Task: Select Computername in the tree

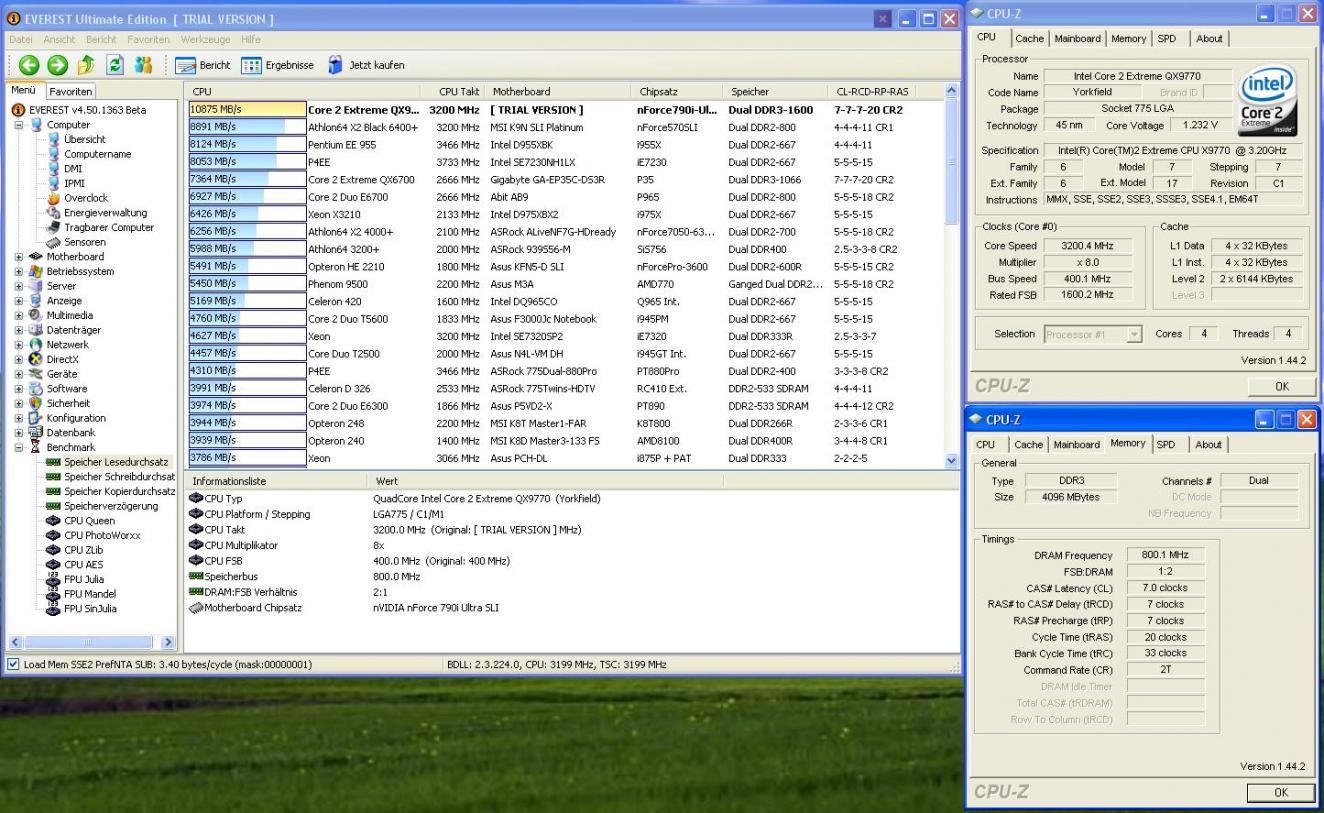Action: pos(97,154)
